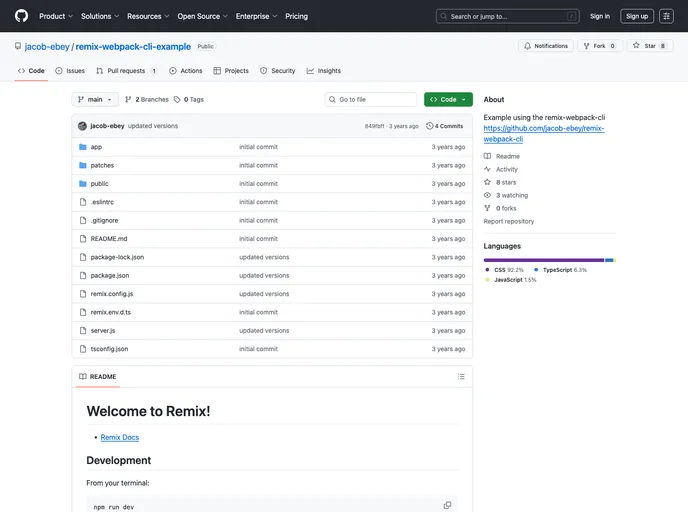Click the file icon beside README.md
This screenshot has width=688, height=512.
[x=82, y=239]
